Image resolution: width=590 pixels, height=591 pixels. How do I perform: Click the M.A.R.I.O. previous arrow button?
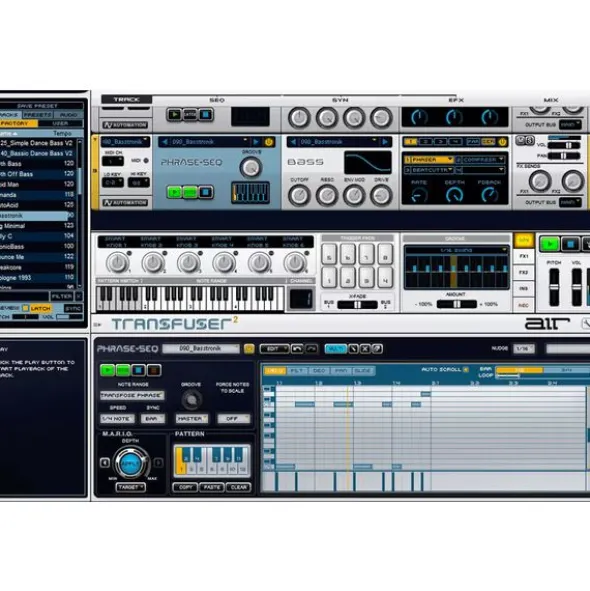point(105,462)
